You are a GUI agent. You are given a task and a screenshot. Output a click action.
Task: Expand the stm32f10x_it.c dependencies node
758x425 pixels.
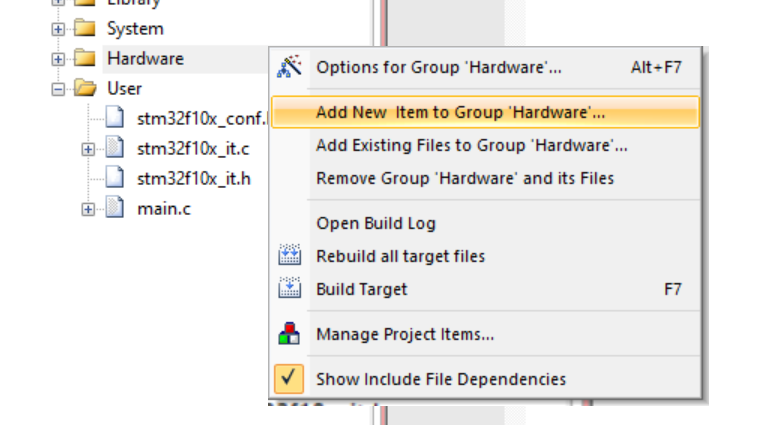pos(89,149)
